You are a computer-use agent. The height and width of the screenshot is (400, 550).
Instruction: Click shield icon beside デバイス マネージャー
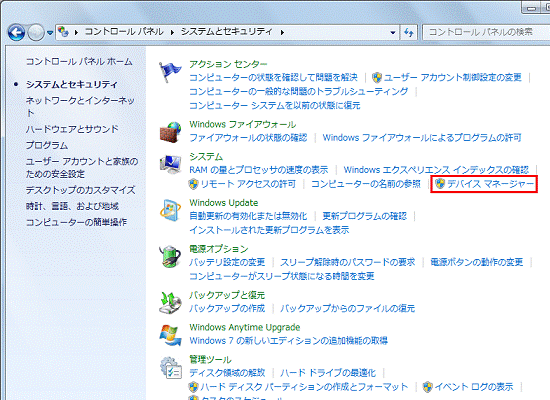click(x=440, y=184)
